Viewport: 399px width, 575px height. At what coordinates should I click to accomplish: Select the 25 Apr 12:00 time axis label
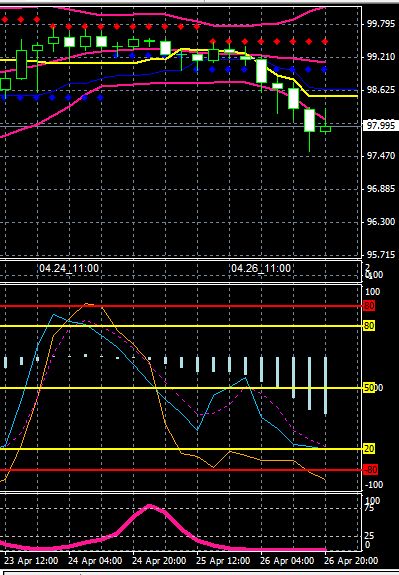click(x=223, y=561)
